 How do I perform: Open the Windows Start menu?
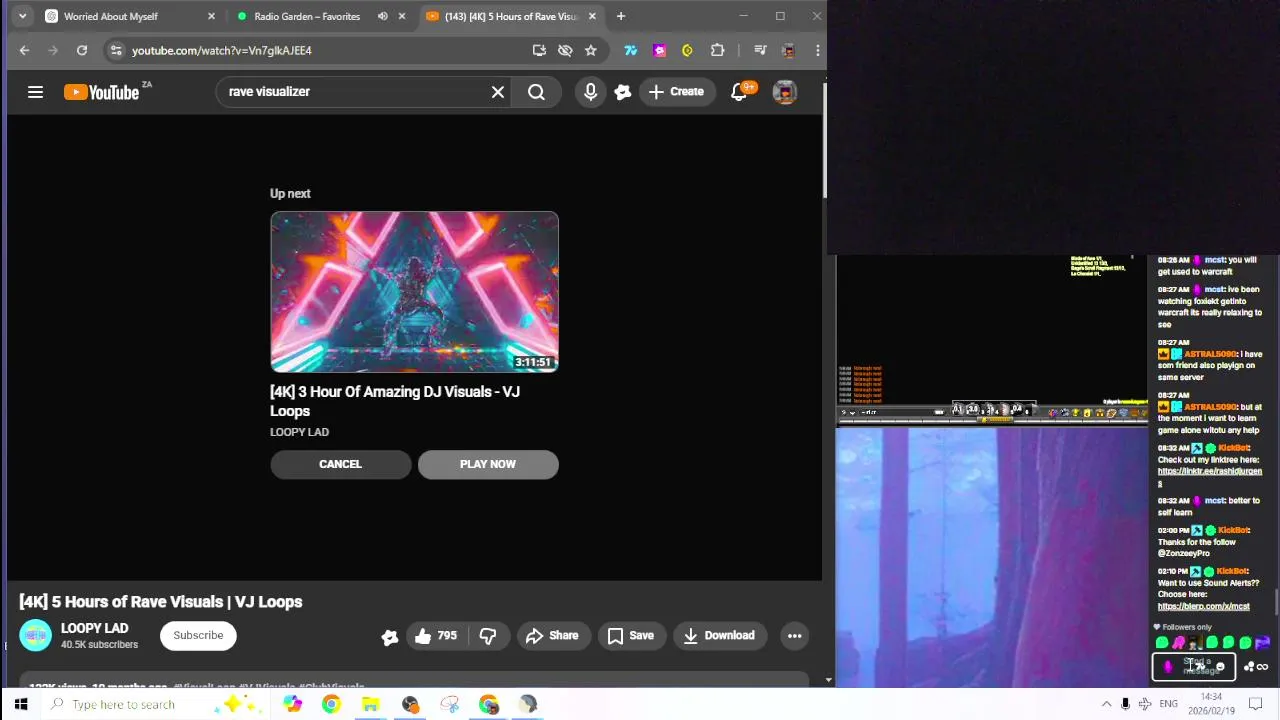pyautogui.click(x=20, y=704)
